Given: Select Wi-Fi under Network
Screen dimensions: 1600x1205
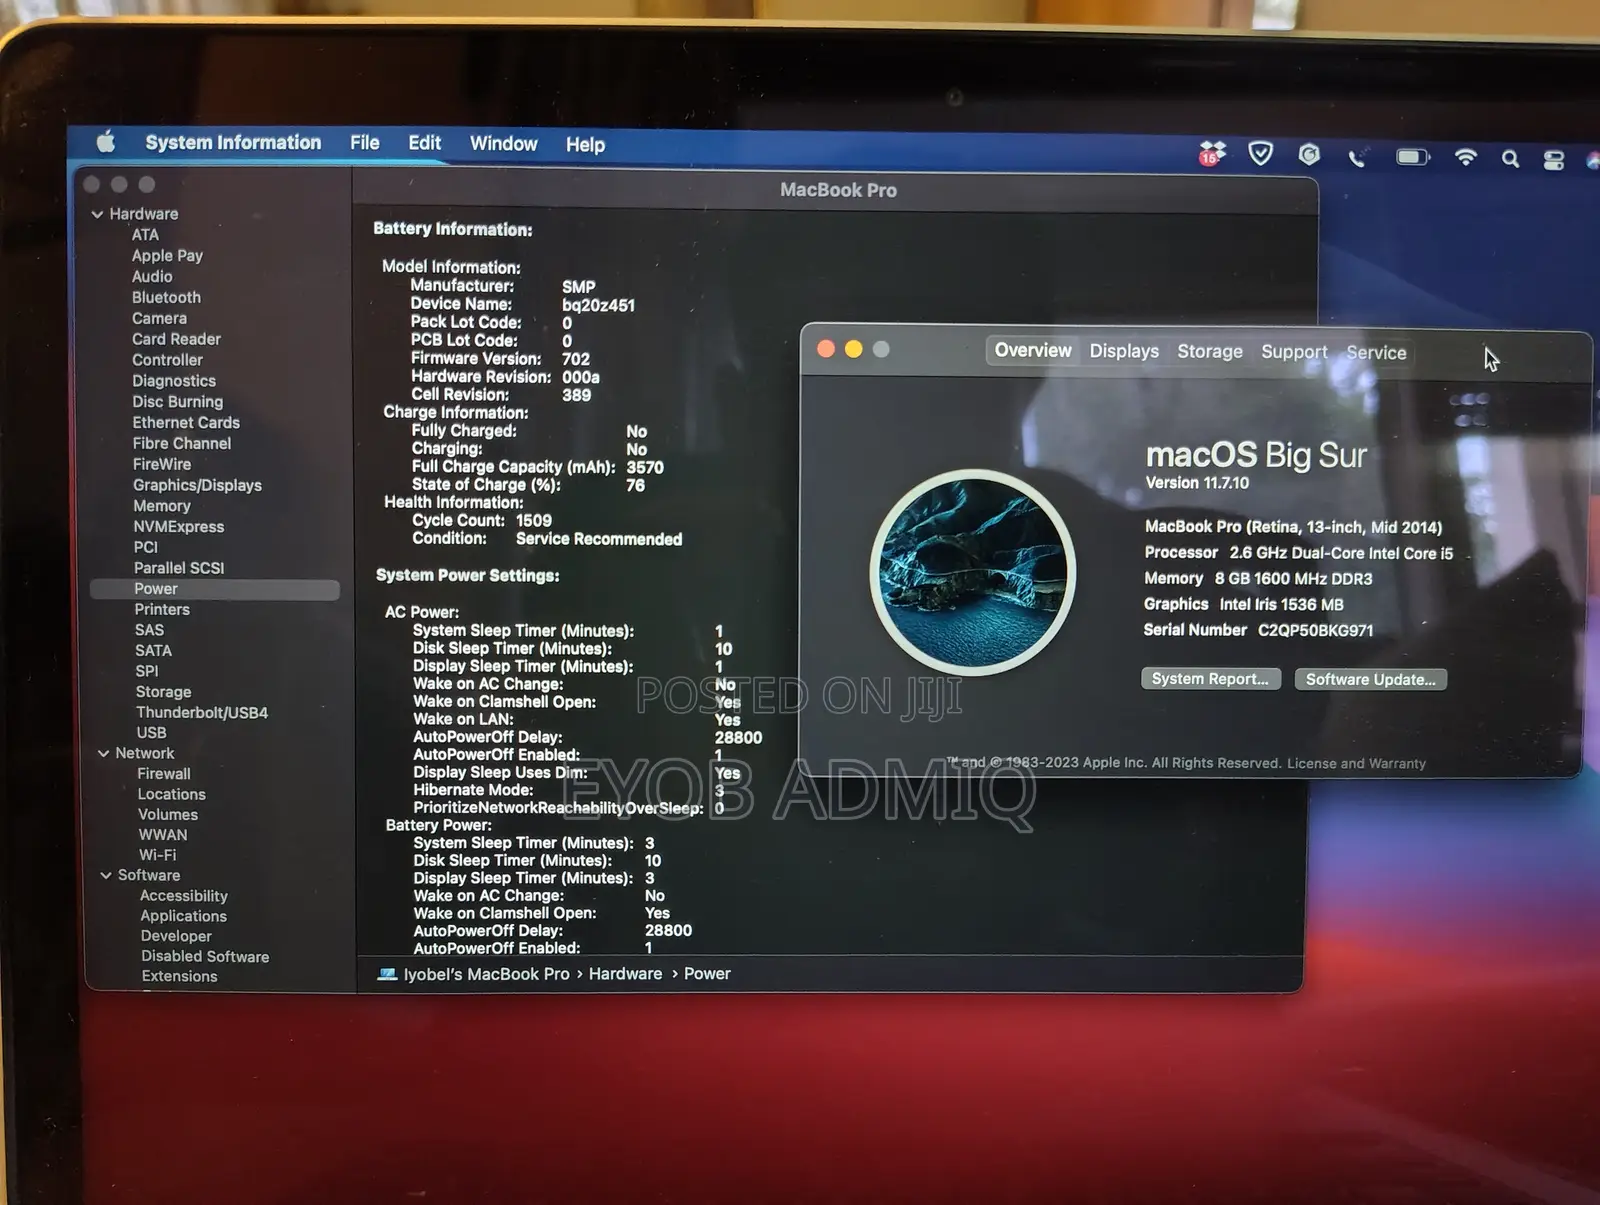Looking at the screenshot, I should (x=158, y=856).
